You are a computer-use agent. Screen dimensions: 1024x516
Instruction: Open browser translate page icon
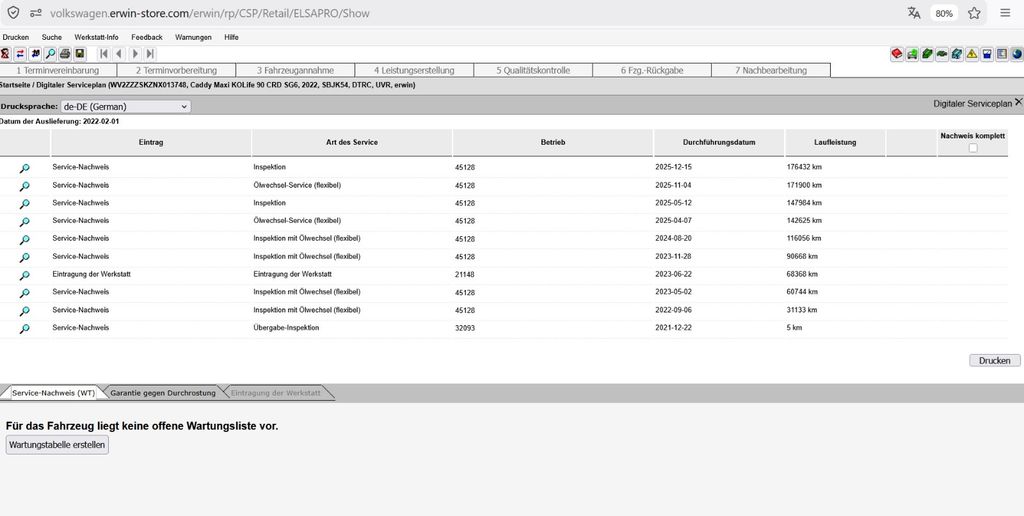(x=913, y=13)
